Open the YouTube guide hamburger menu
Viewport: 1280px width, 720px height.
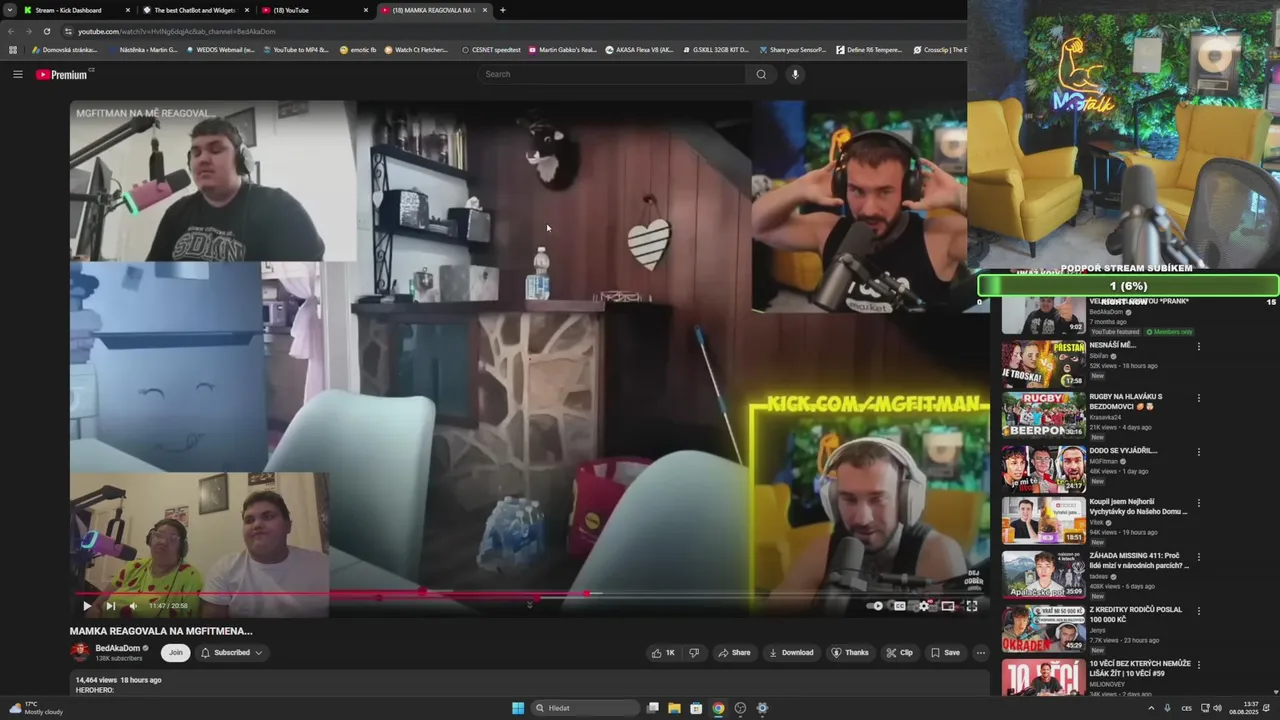pos(17,74)
